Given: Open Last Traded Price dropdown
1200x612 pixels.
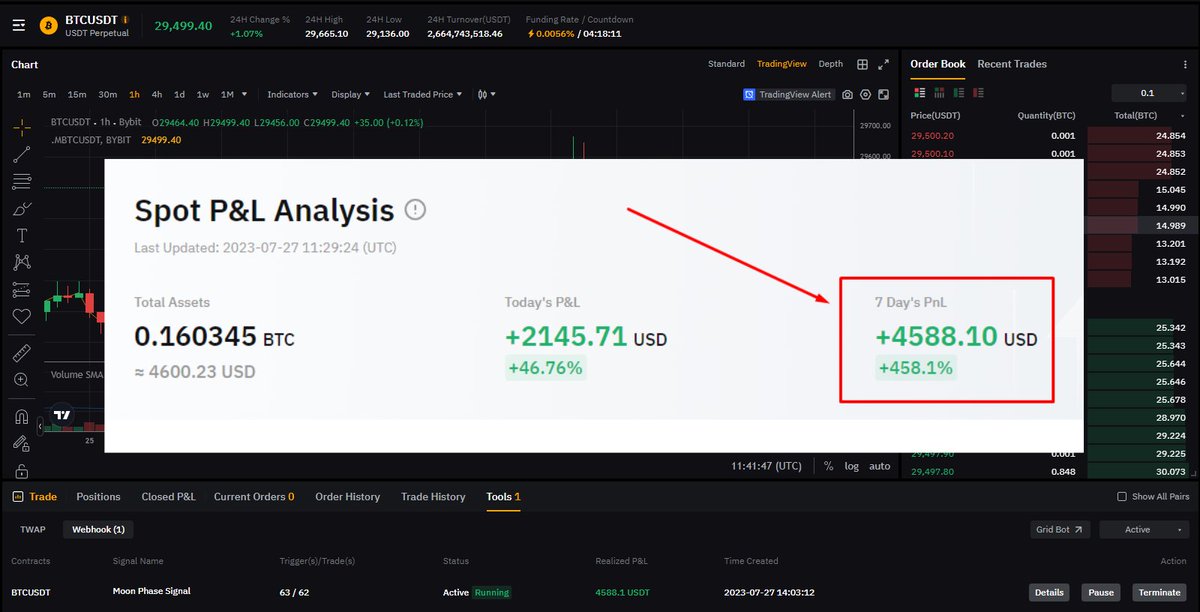Looking at the screenshot, I should tap(423, 94).
